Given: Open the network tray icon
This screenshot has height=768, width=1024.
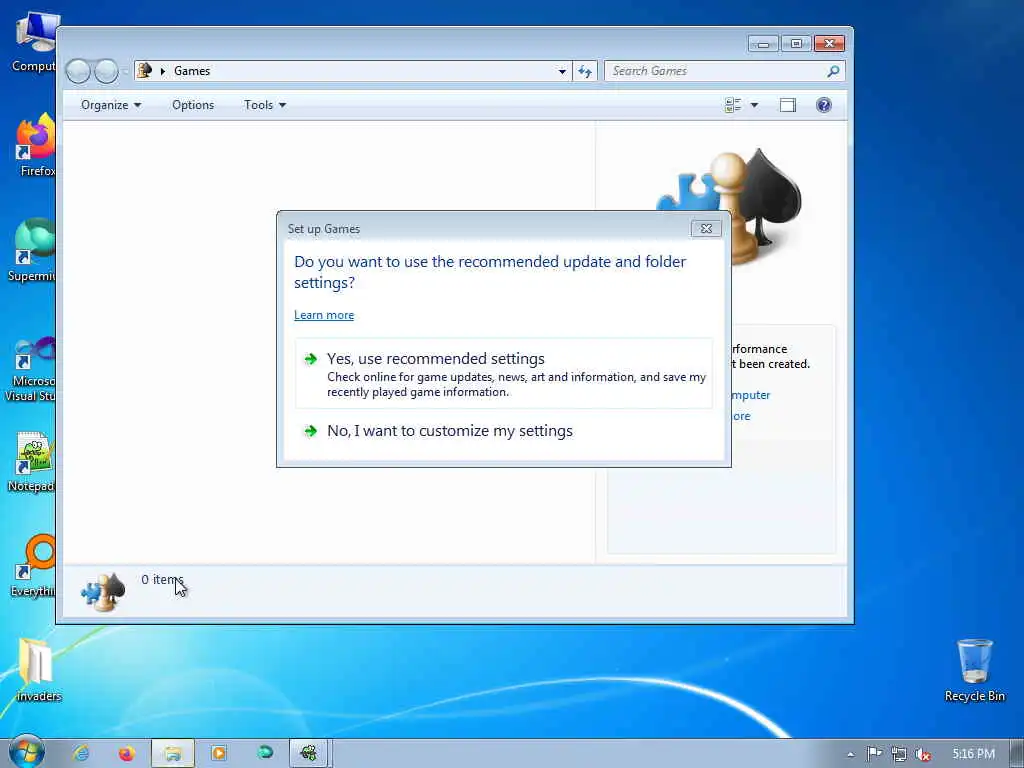Looking at the screenshot, I should [899, 754].
